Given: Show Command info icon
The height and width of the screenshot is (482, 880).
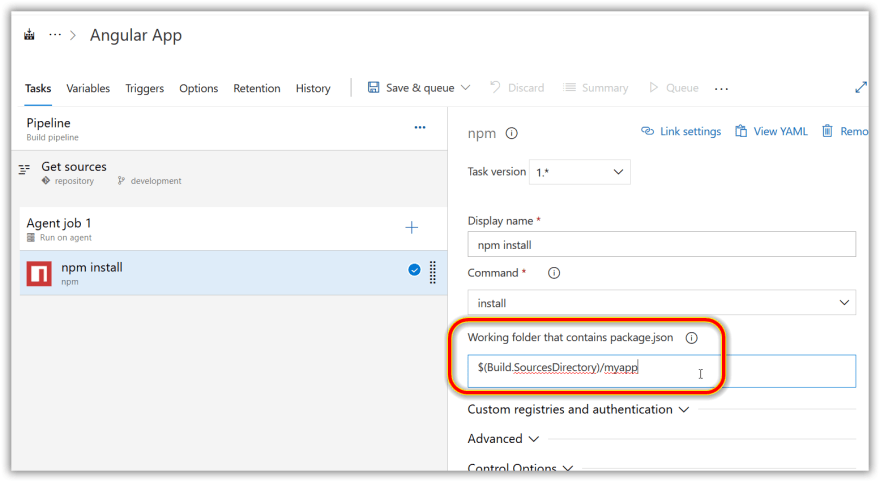Looking at the screenshot, I should click(554, 273).
